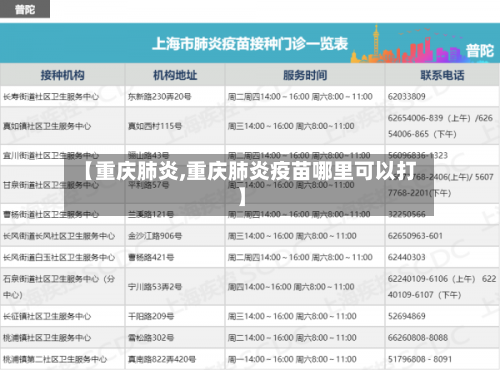Click the 普陀 label beside the skyline graphic
The image size is (500, 370).
click(x=479, y=51)
